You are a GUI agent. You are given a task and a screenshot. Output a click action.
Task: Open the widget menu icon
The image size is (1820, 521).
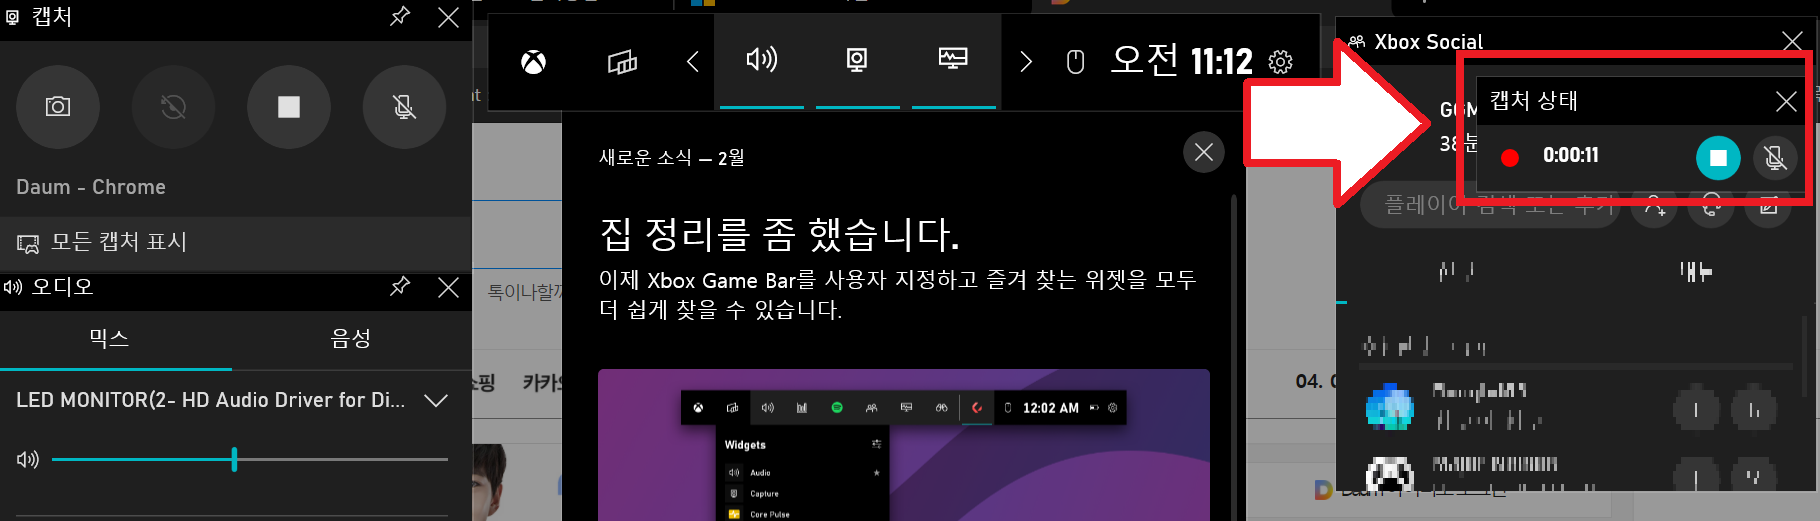click(622, 63)
